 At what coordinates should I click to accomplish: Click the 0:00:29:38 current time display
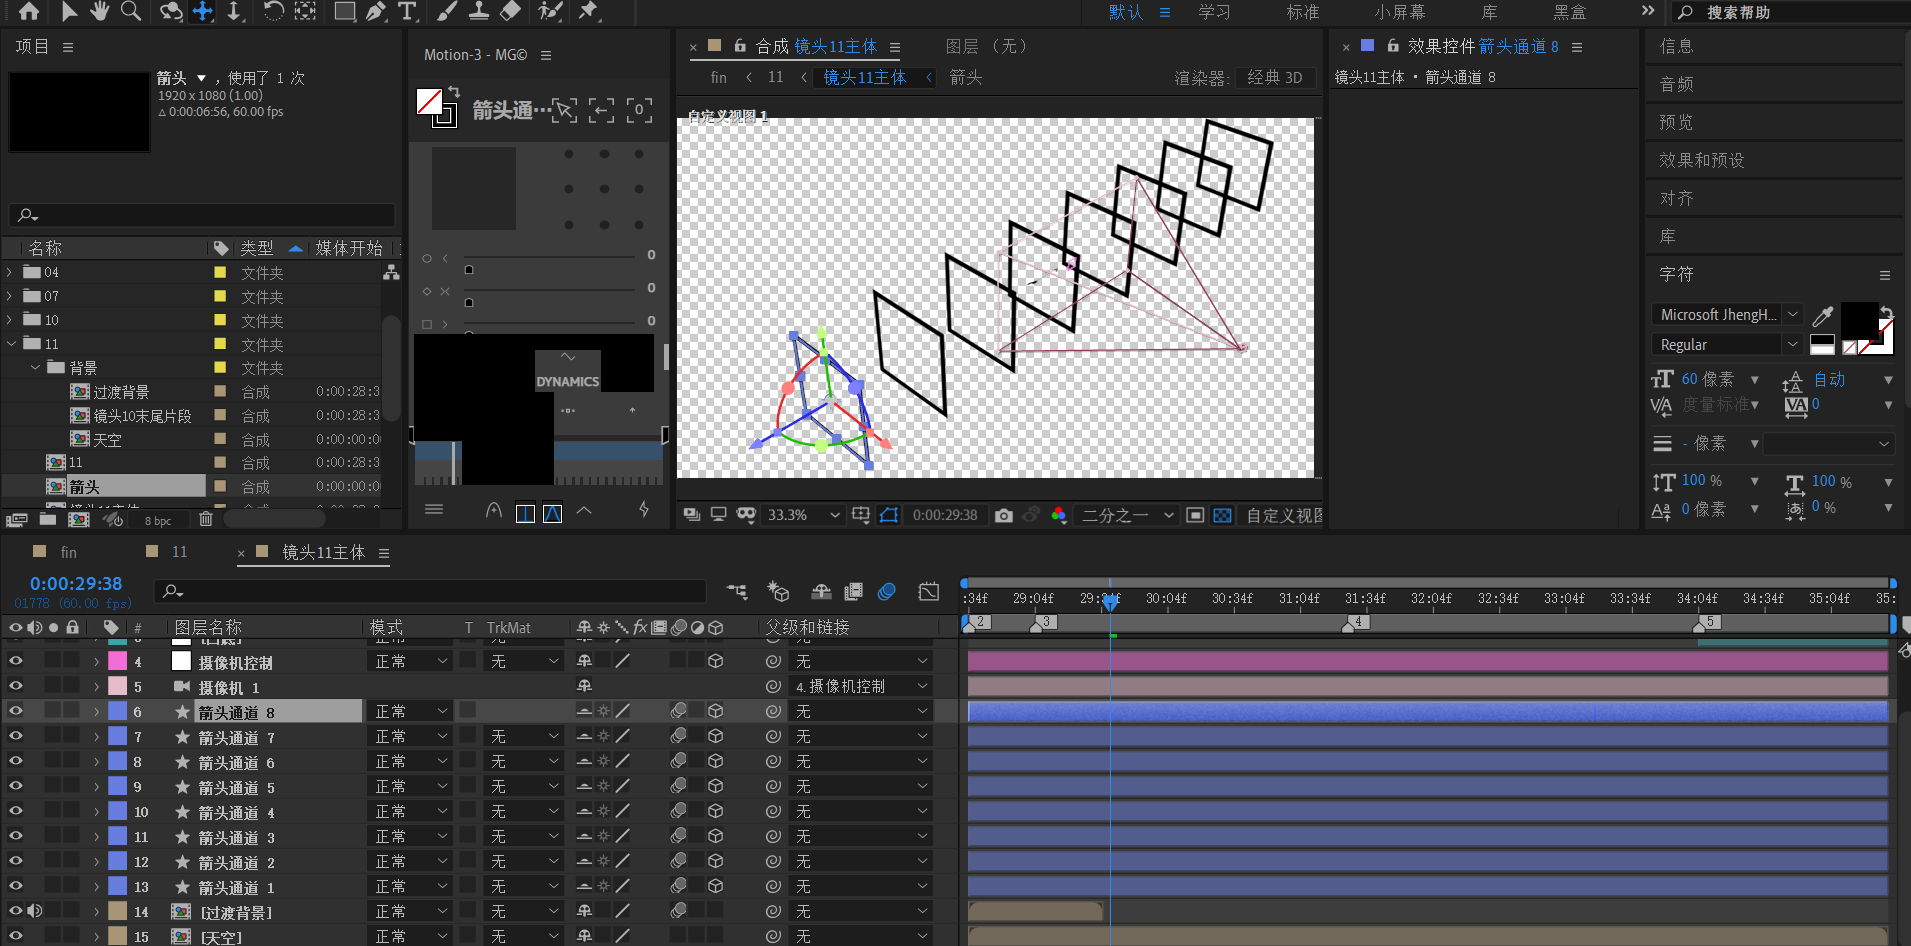pos(76,583)
